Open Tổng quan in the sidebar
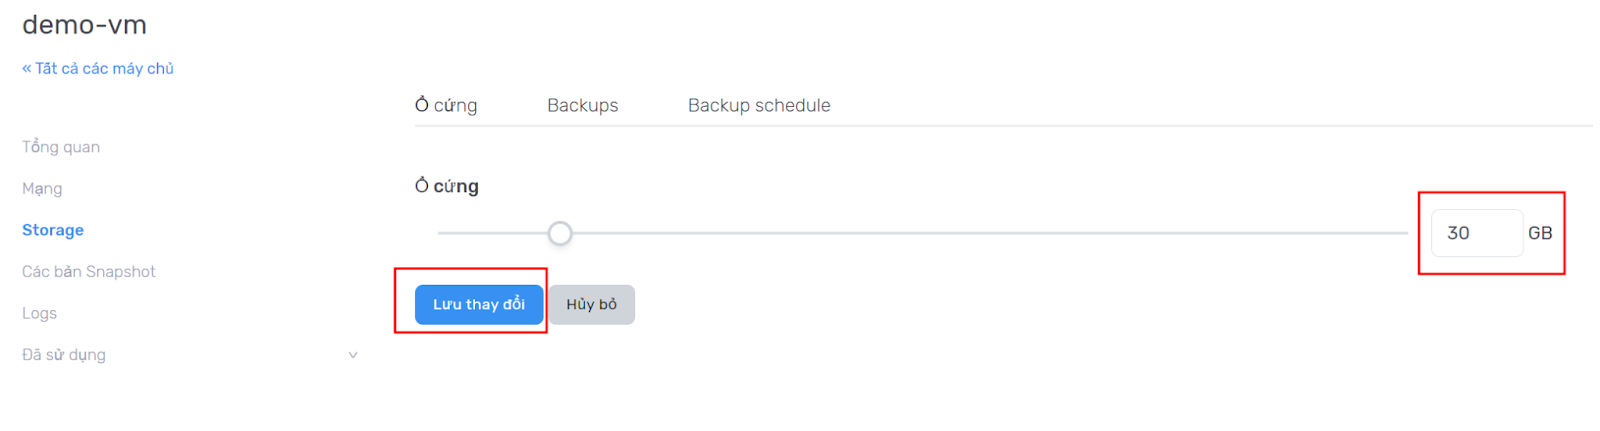 (x=61, y=147)
